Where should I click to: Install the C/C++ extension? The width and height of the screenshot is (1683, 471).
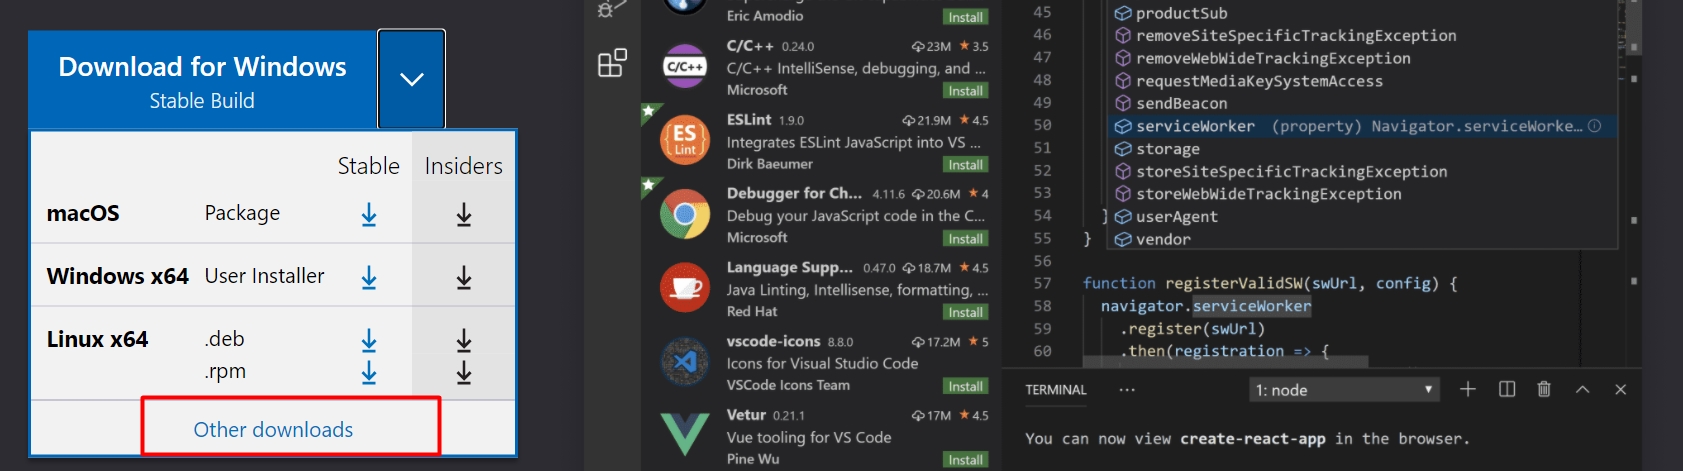[x=965, y=91]
